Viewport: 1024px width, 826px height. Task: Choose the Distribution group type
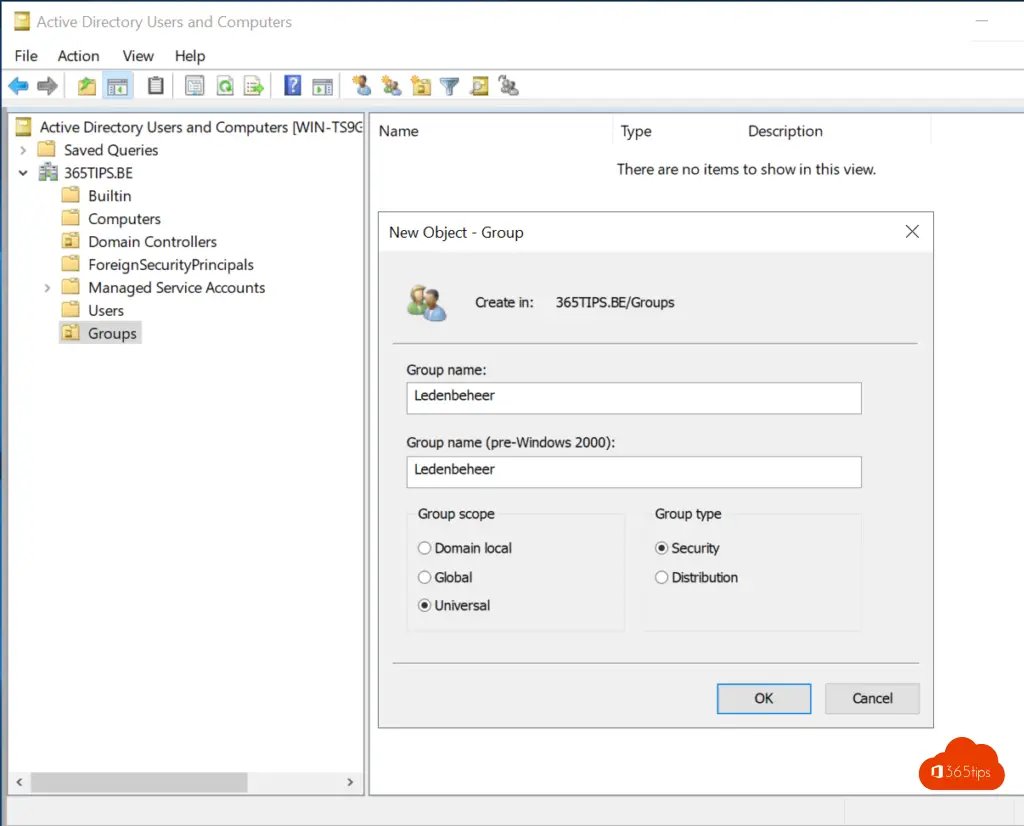pyautogui.click(x=662, y=577)
